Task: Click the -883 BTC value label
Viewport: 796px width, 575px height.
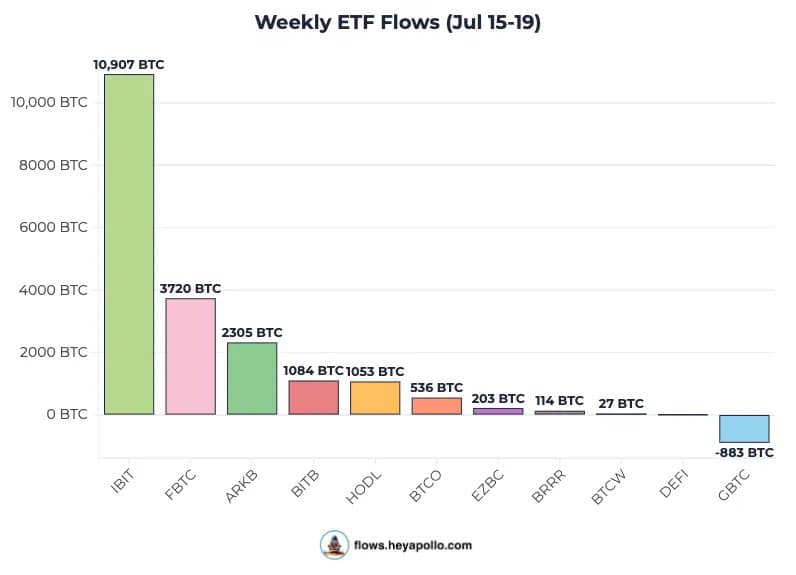Action: (x=744, y=453)
